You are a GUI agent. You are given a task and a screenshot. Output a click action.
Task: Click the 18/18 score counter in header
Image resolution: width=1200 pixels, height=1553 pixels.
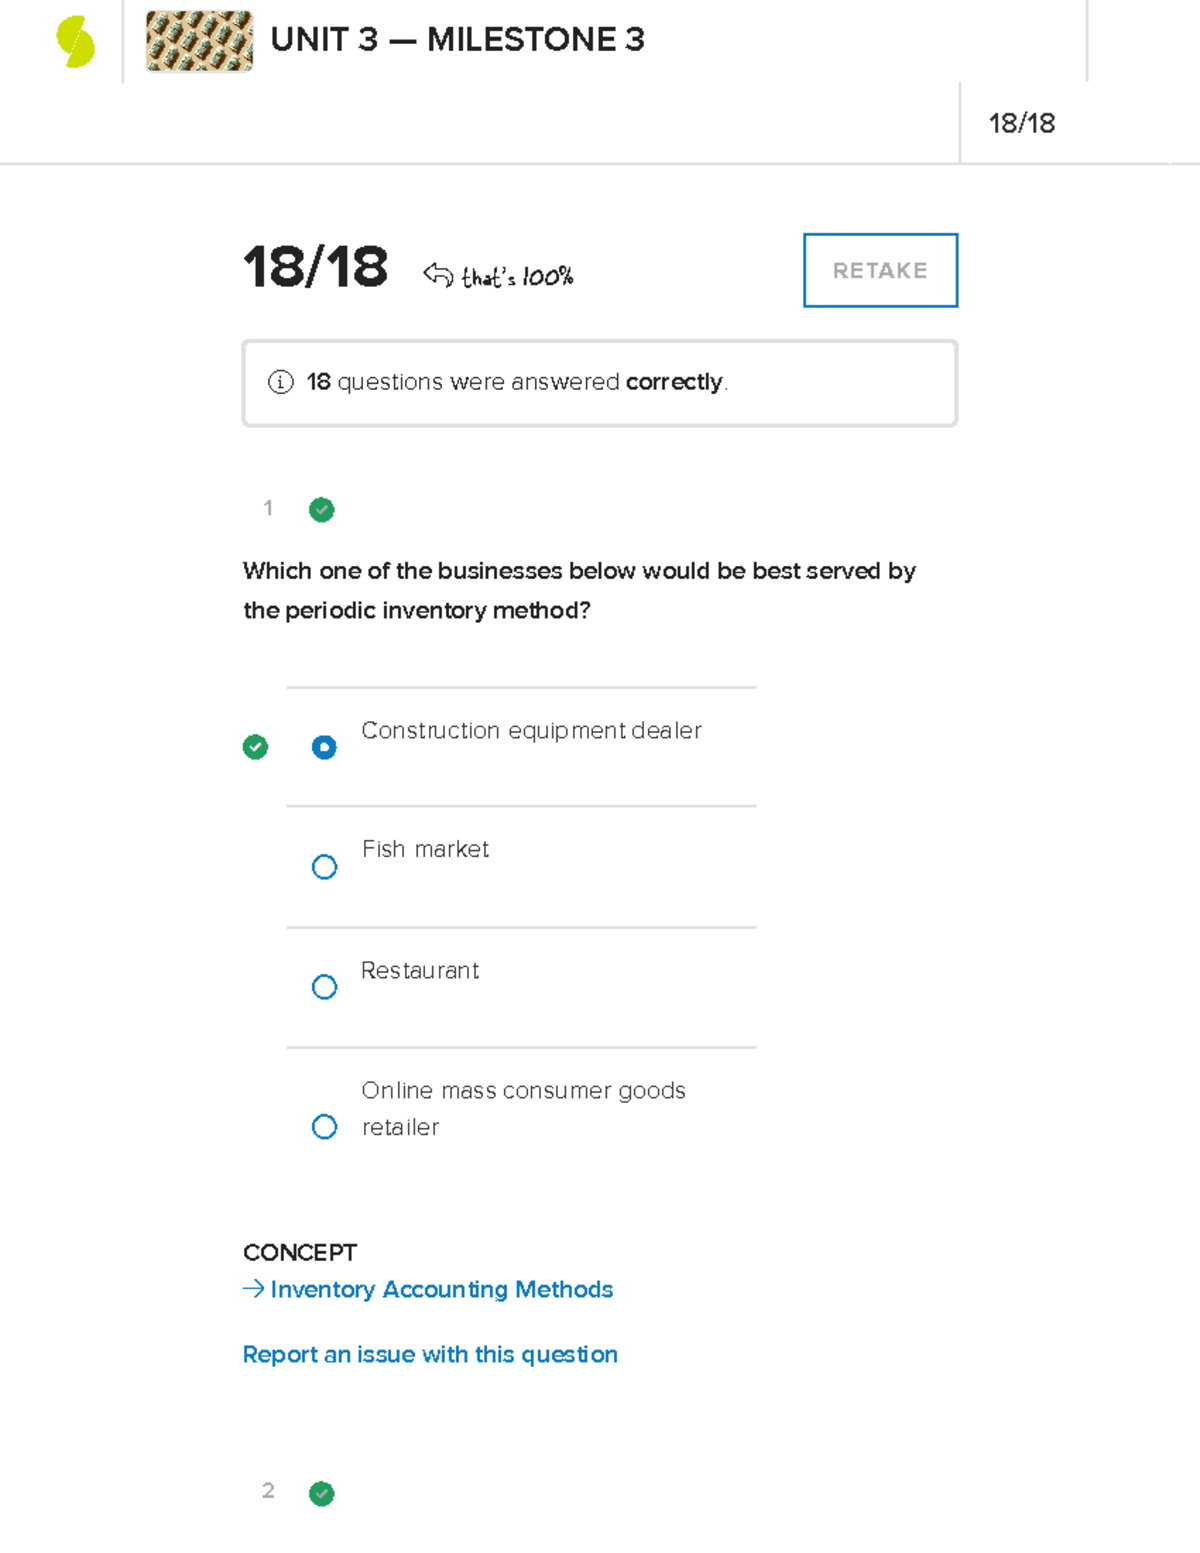click(1021, 123)
